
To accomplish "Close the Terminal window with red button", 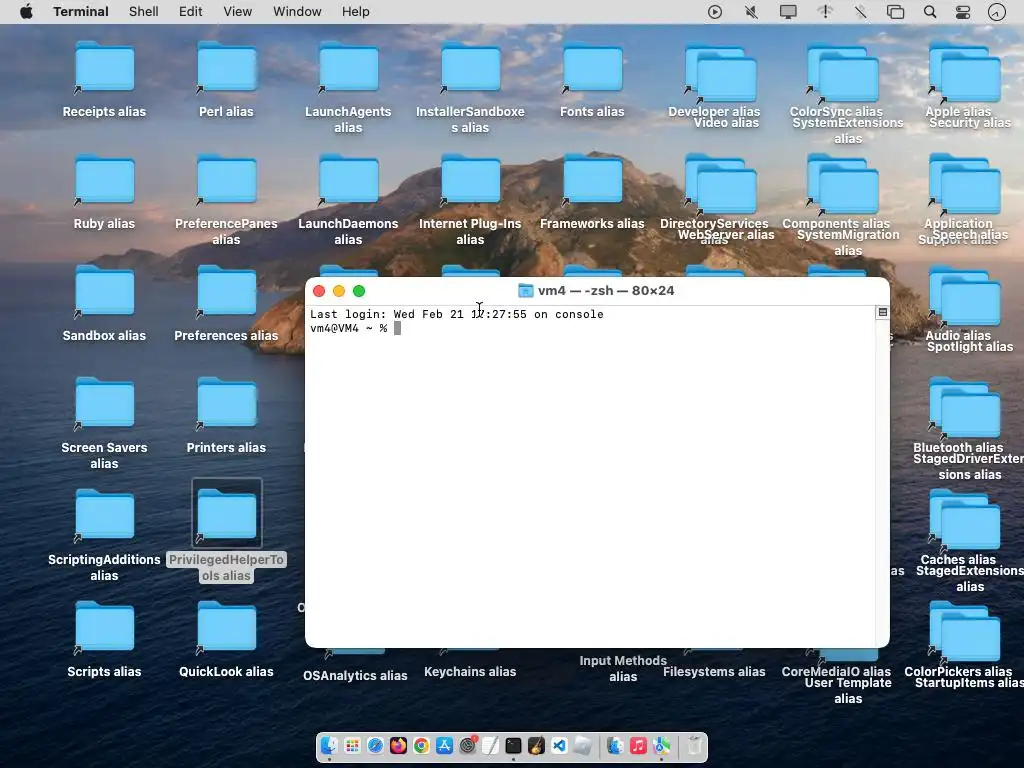I will (x=319, y=291).
